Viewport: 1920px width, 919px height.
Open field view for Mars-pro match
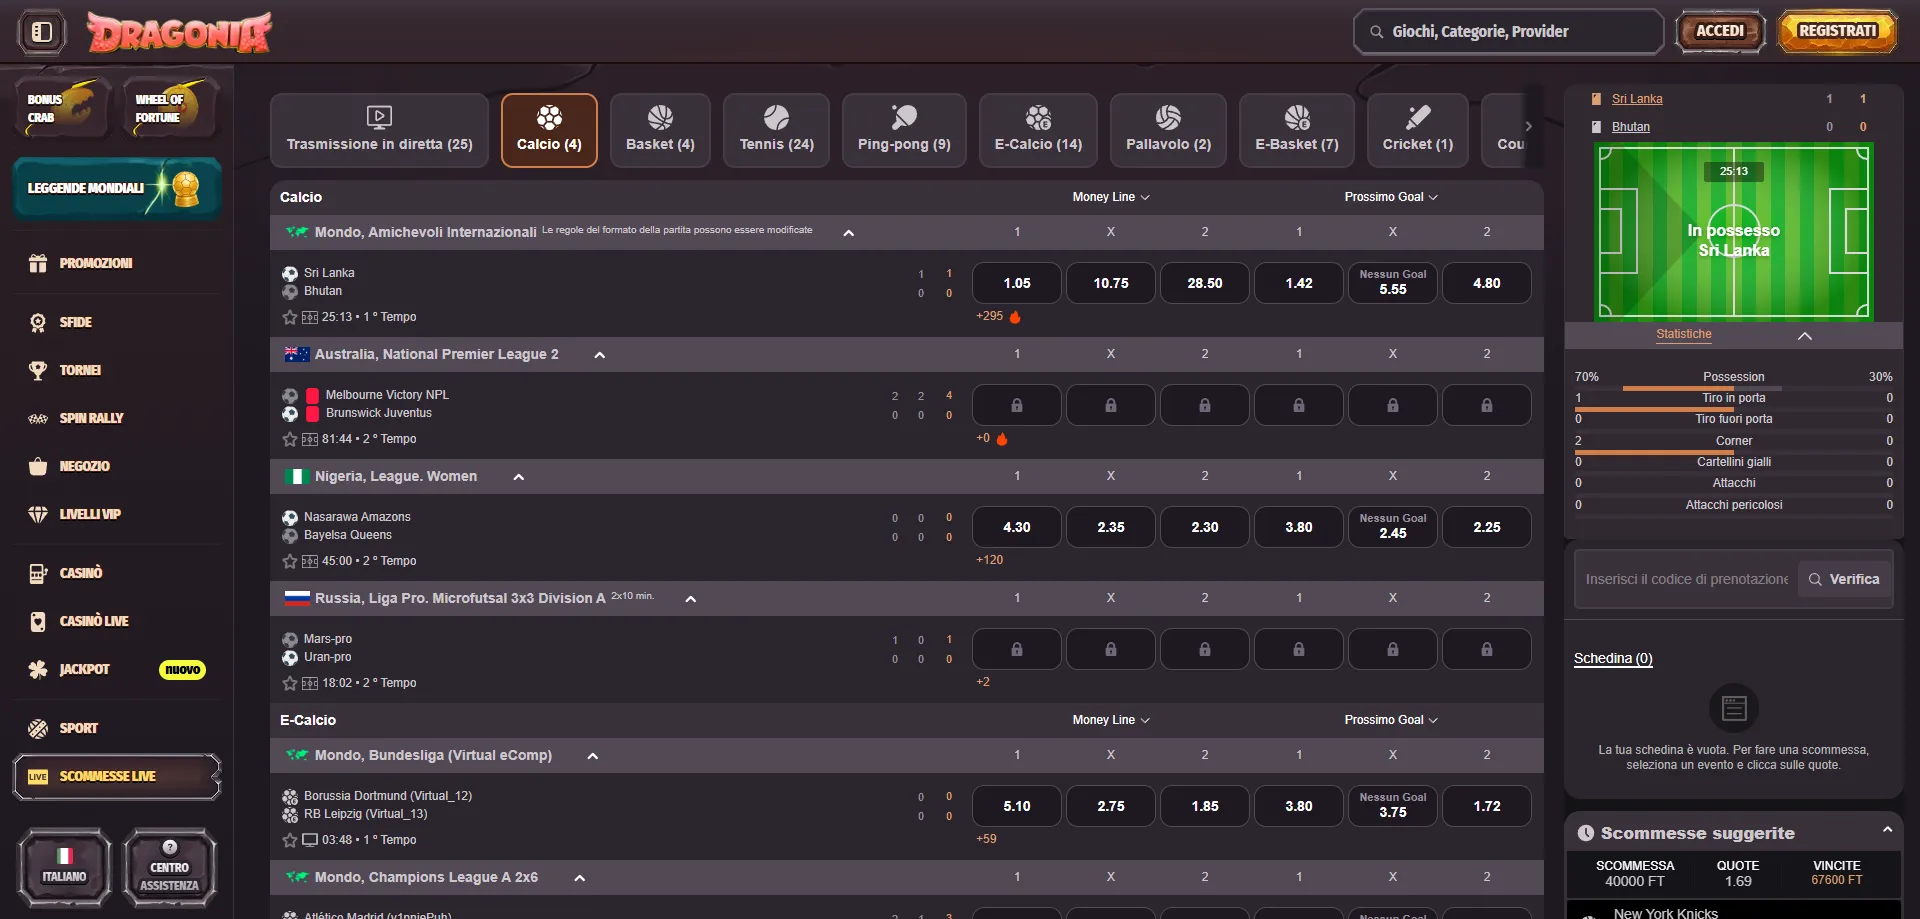(x=310, y=683)
